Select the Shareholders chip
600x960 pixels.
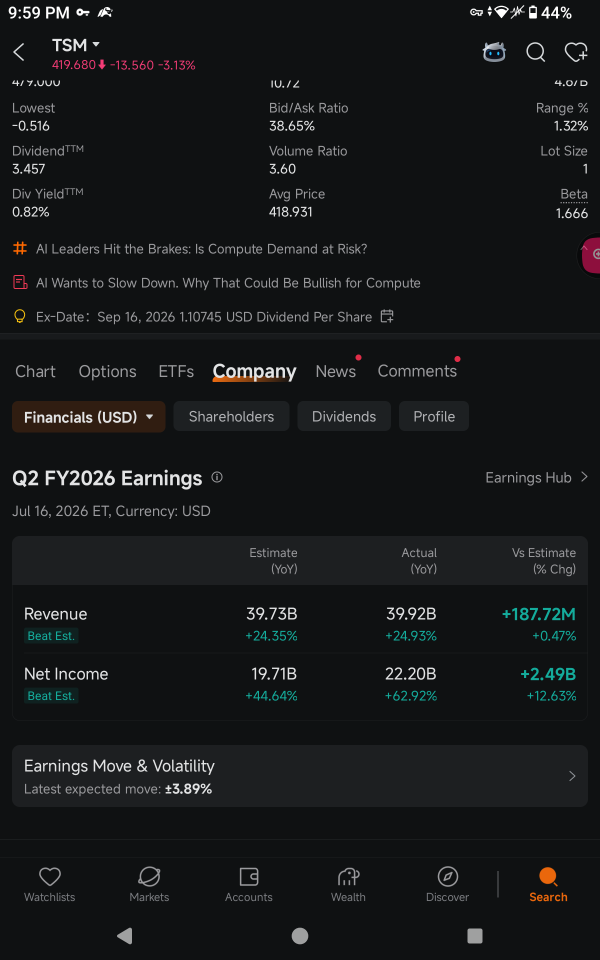(231, 416)
